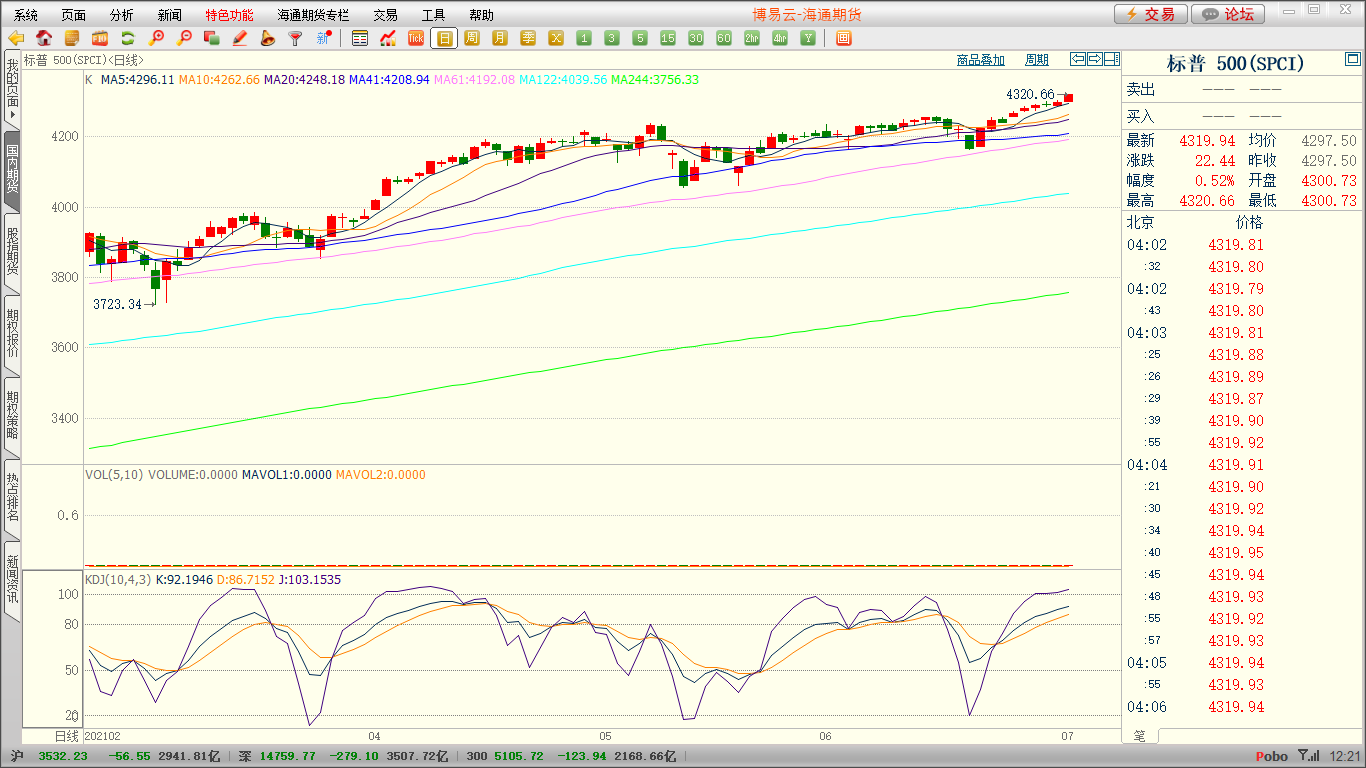This screenshot has width=1366, height=768.
Task: Click the red window layout icon at toolbar end
Action: tap(844, 39)
